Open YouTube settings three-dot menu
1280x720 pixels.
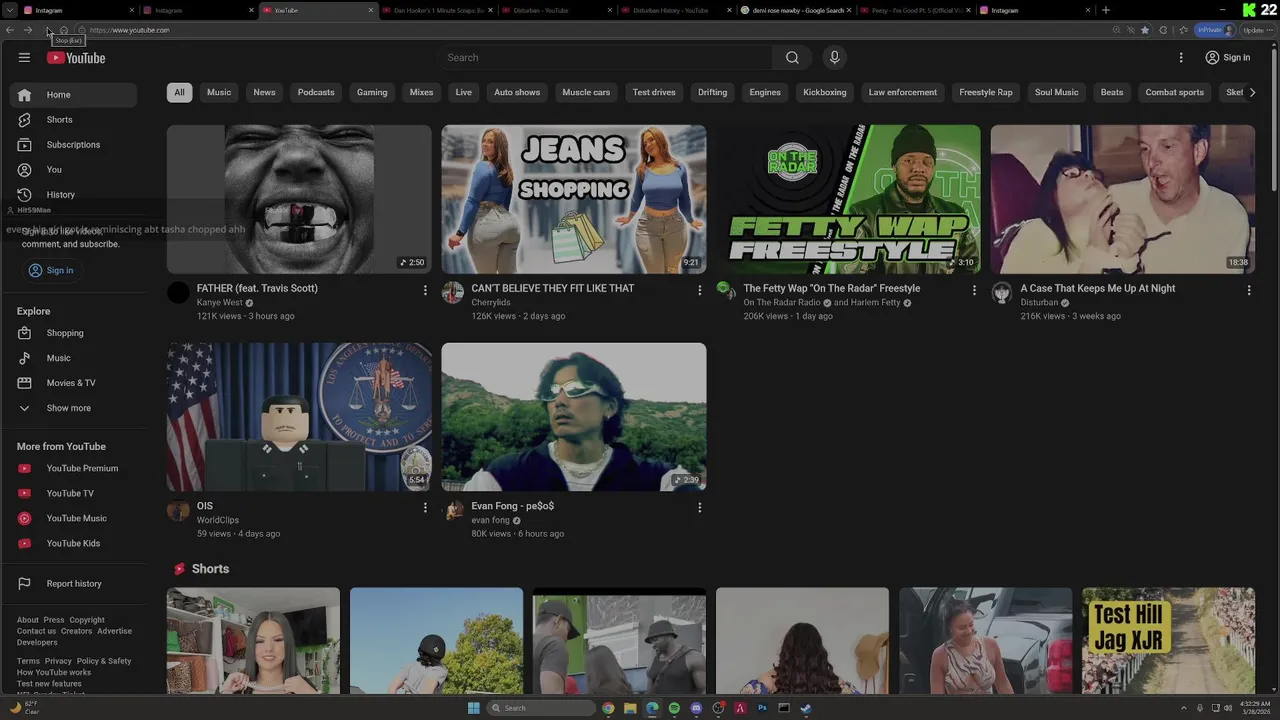click(x=1181, y=57)
